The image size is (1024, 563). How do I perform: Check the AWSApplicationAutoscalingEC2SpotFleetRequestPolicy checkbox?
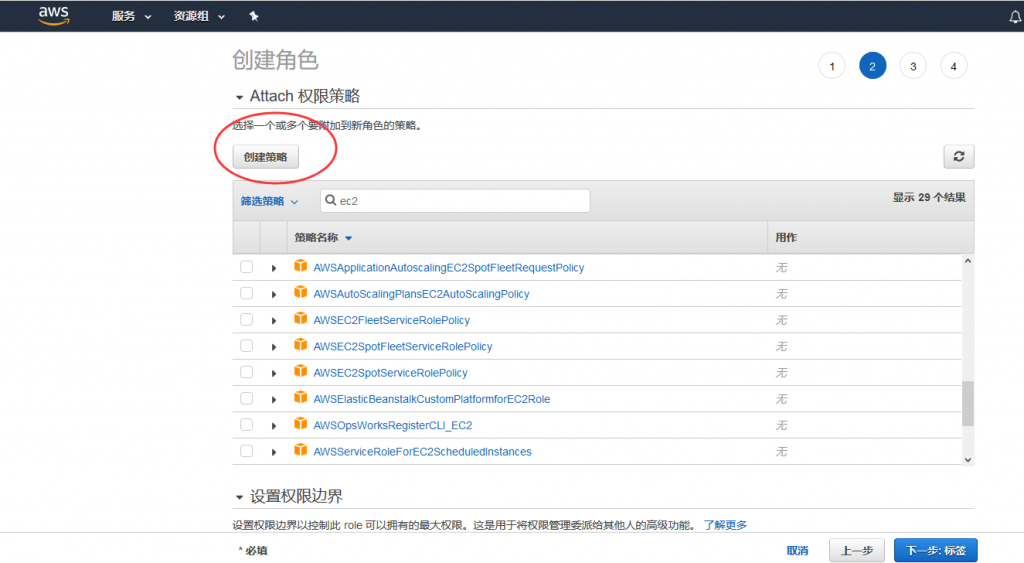pyautogui.click(x=246, y=267)
